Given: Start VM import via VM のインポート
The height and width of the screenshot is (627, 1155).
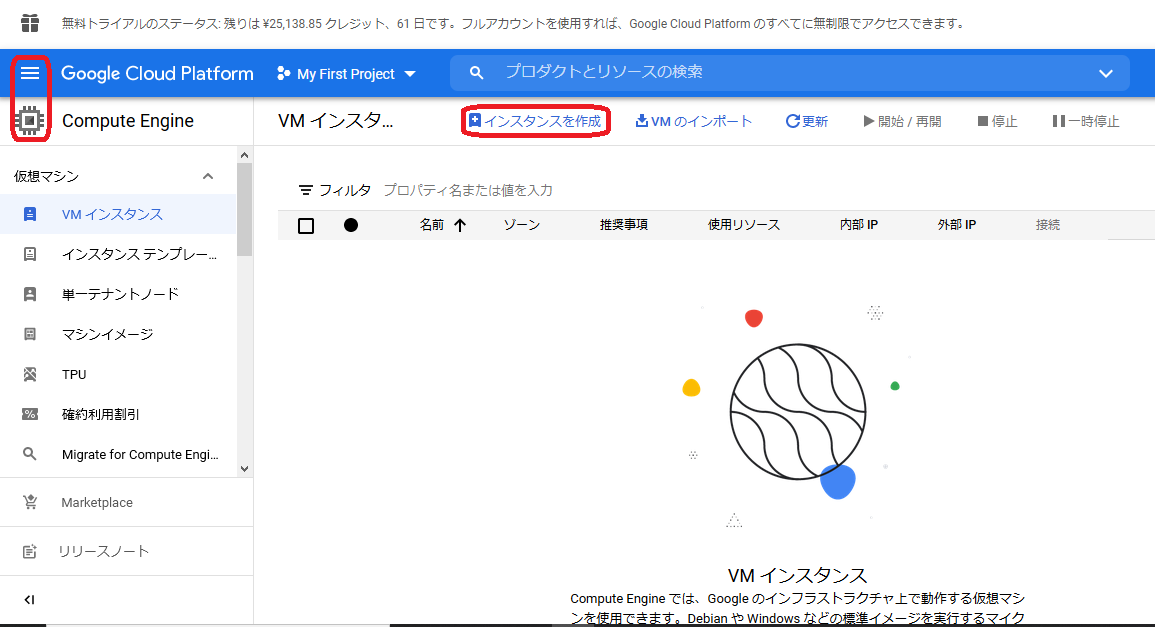Looking at the screenshot, I should point(693,121).
